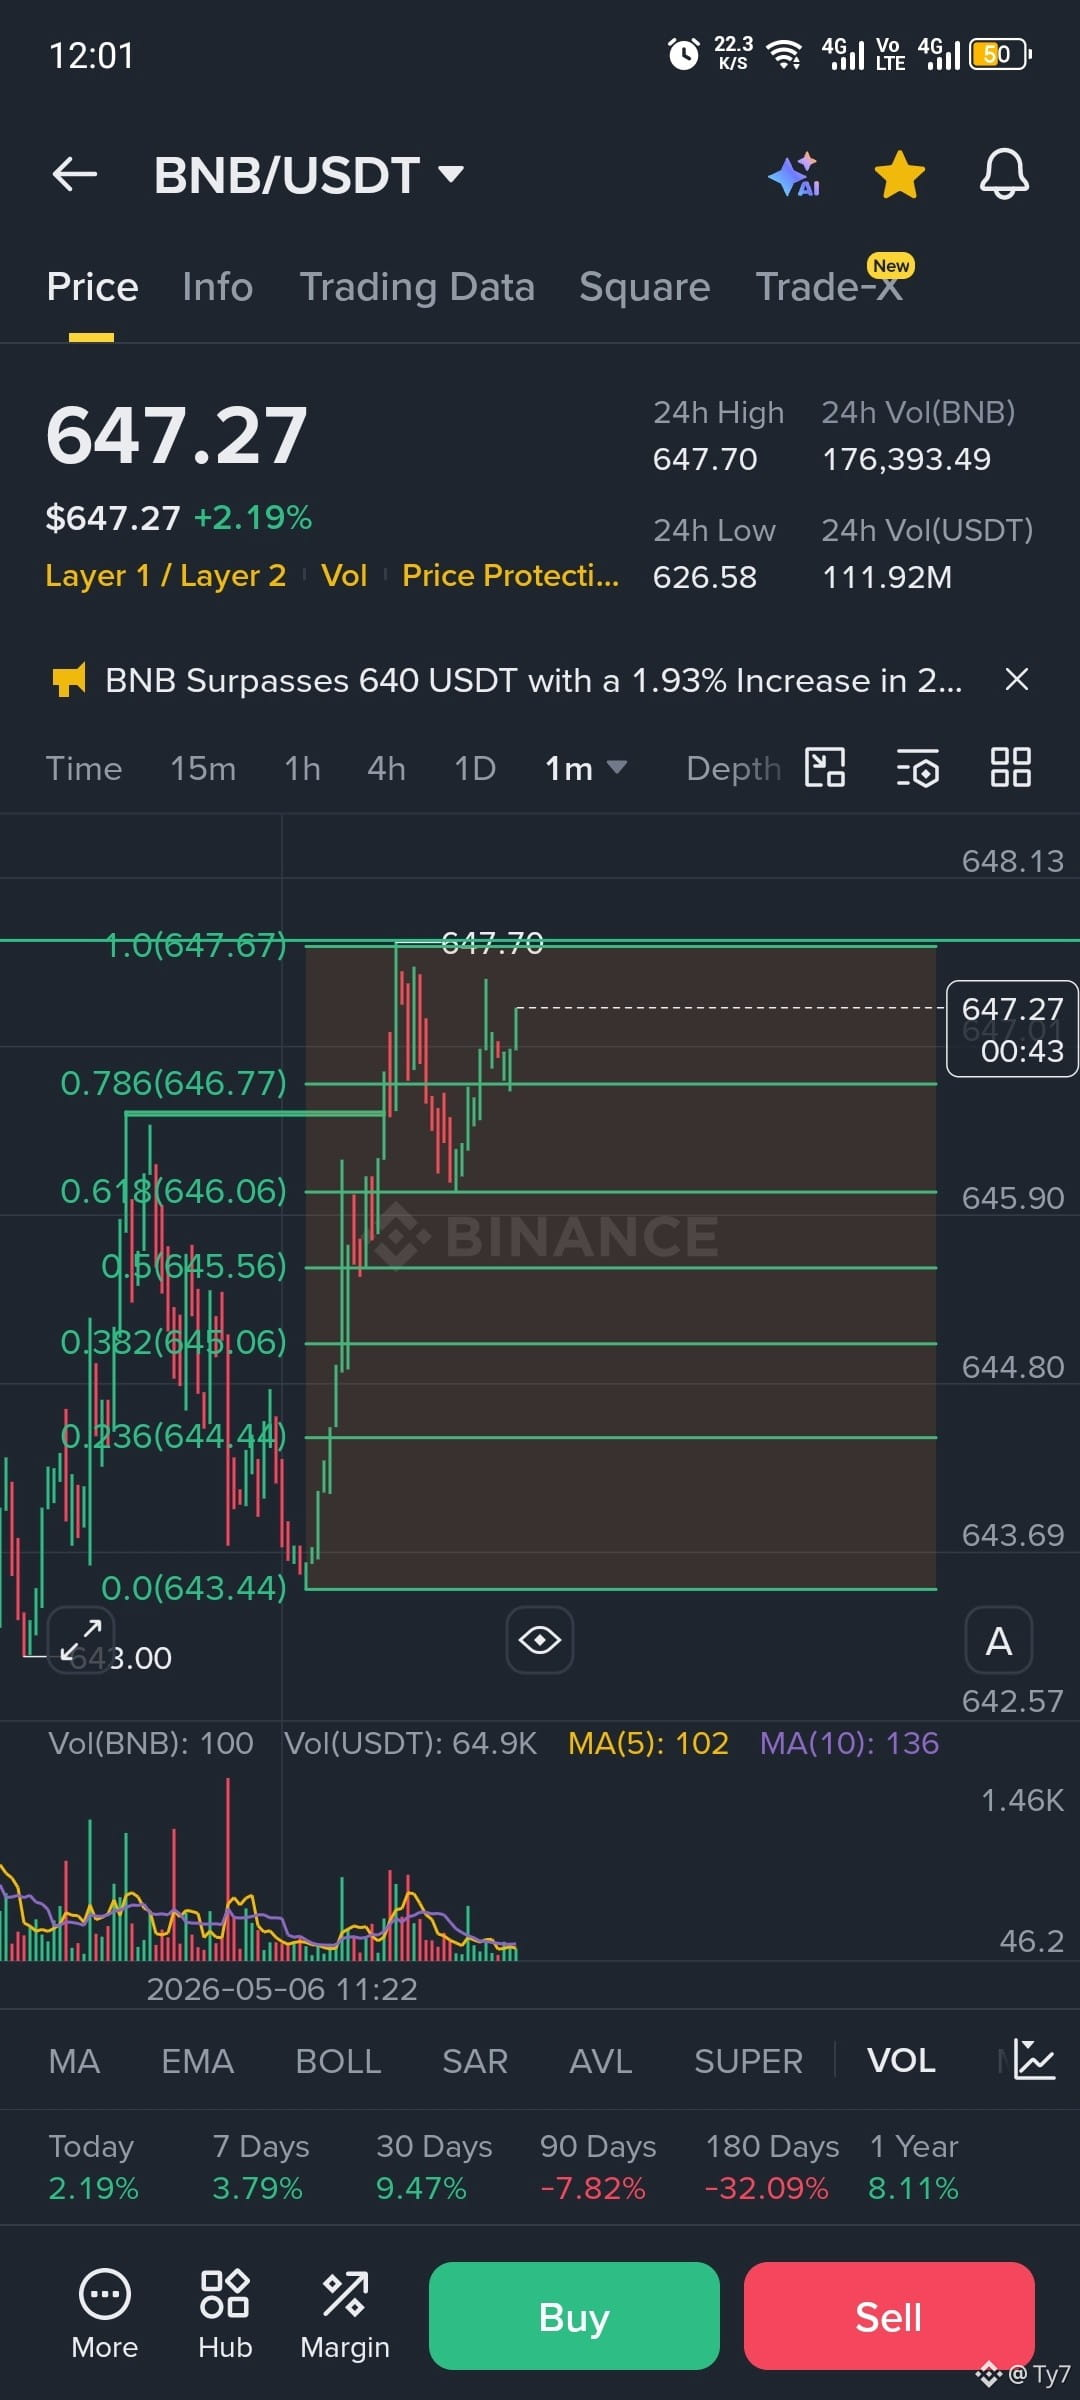This screenshot has height=2400, width=1080.
Task: Select the 15m chart interval
Action: 203,768
